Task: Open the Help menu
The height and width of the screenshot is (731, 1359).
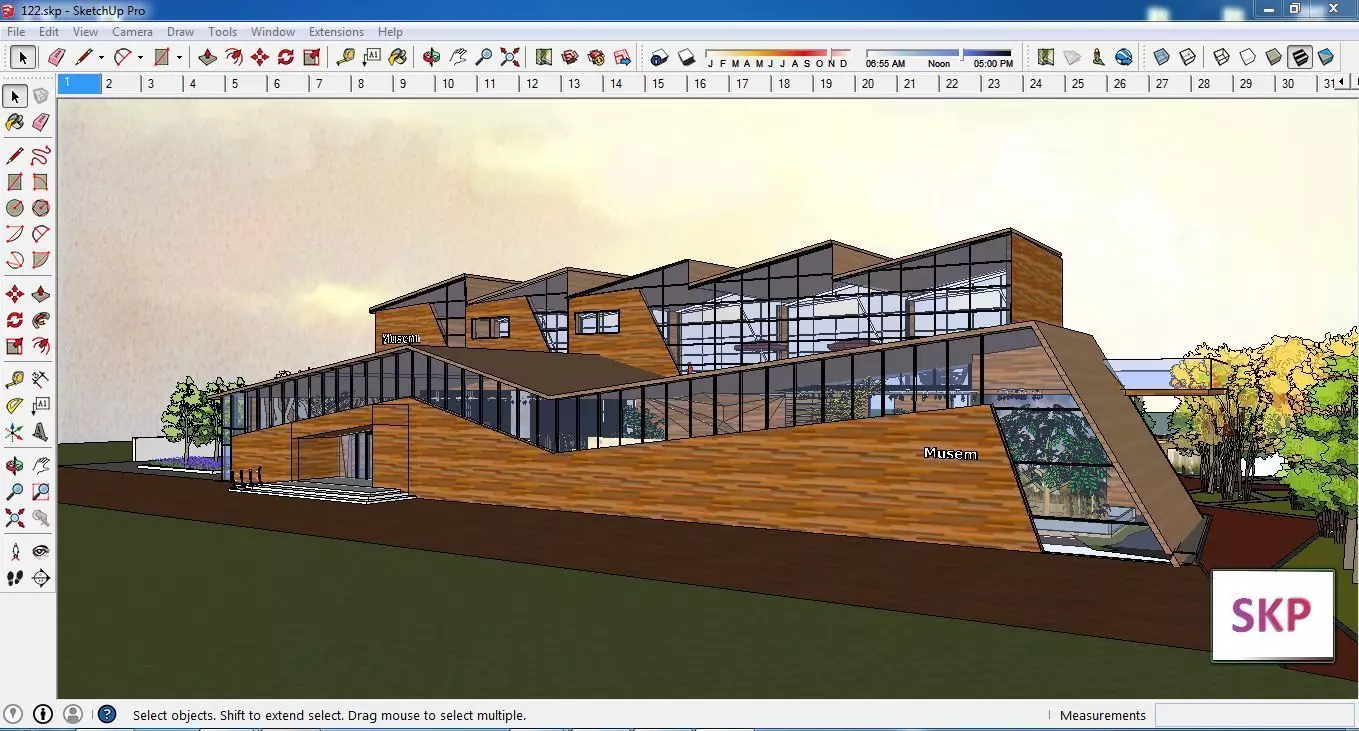Action: [390, 32]
